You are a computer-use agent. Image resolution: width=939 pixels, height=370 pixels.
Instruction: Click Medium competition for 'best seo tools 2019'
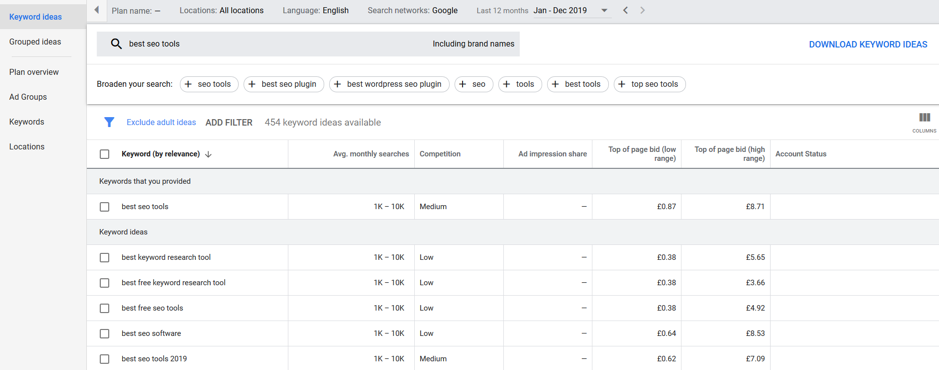[x=433, y=359]
